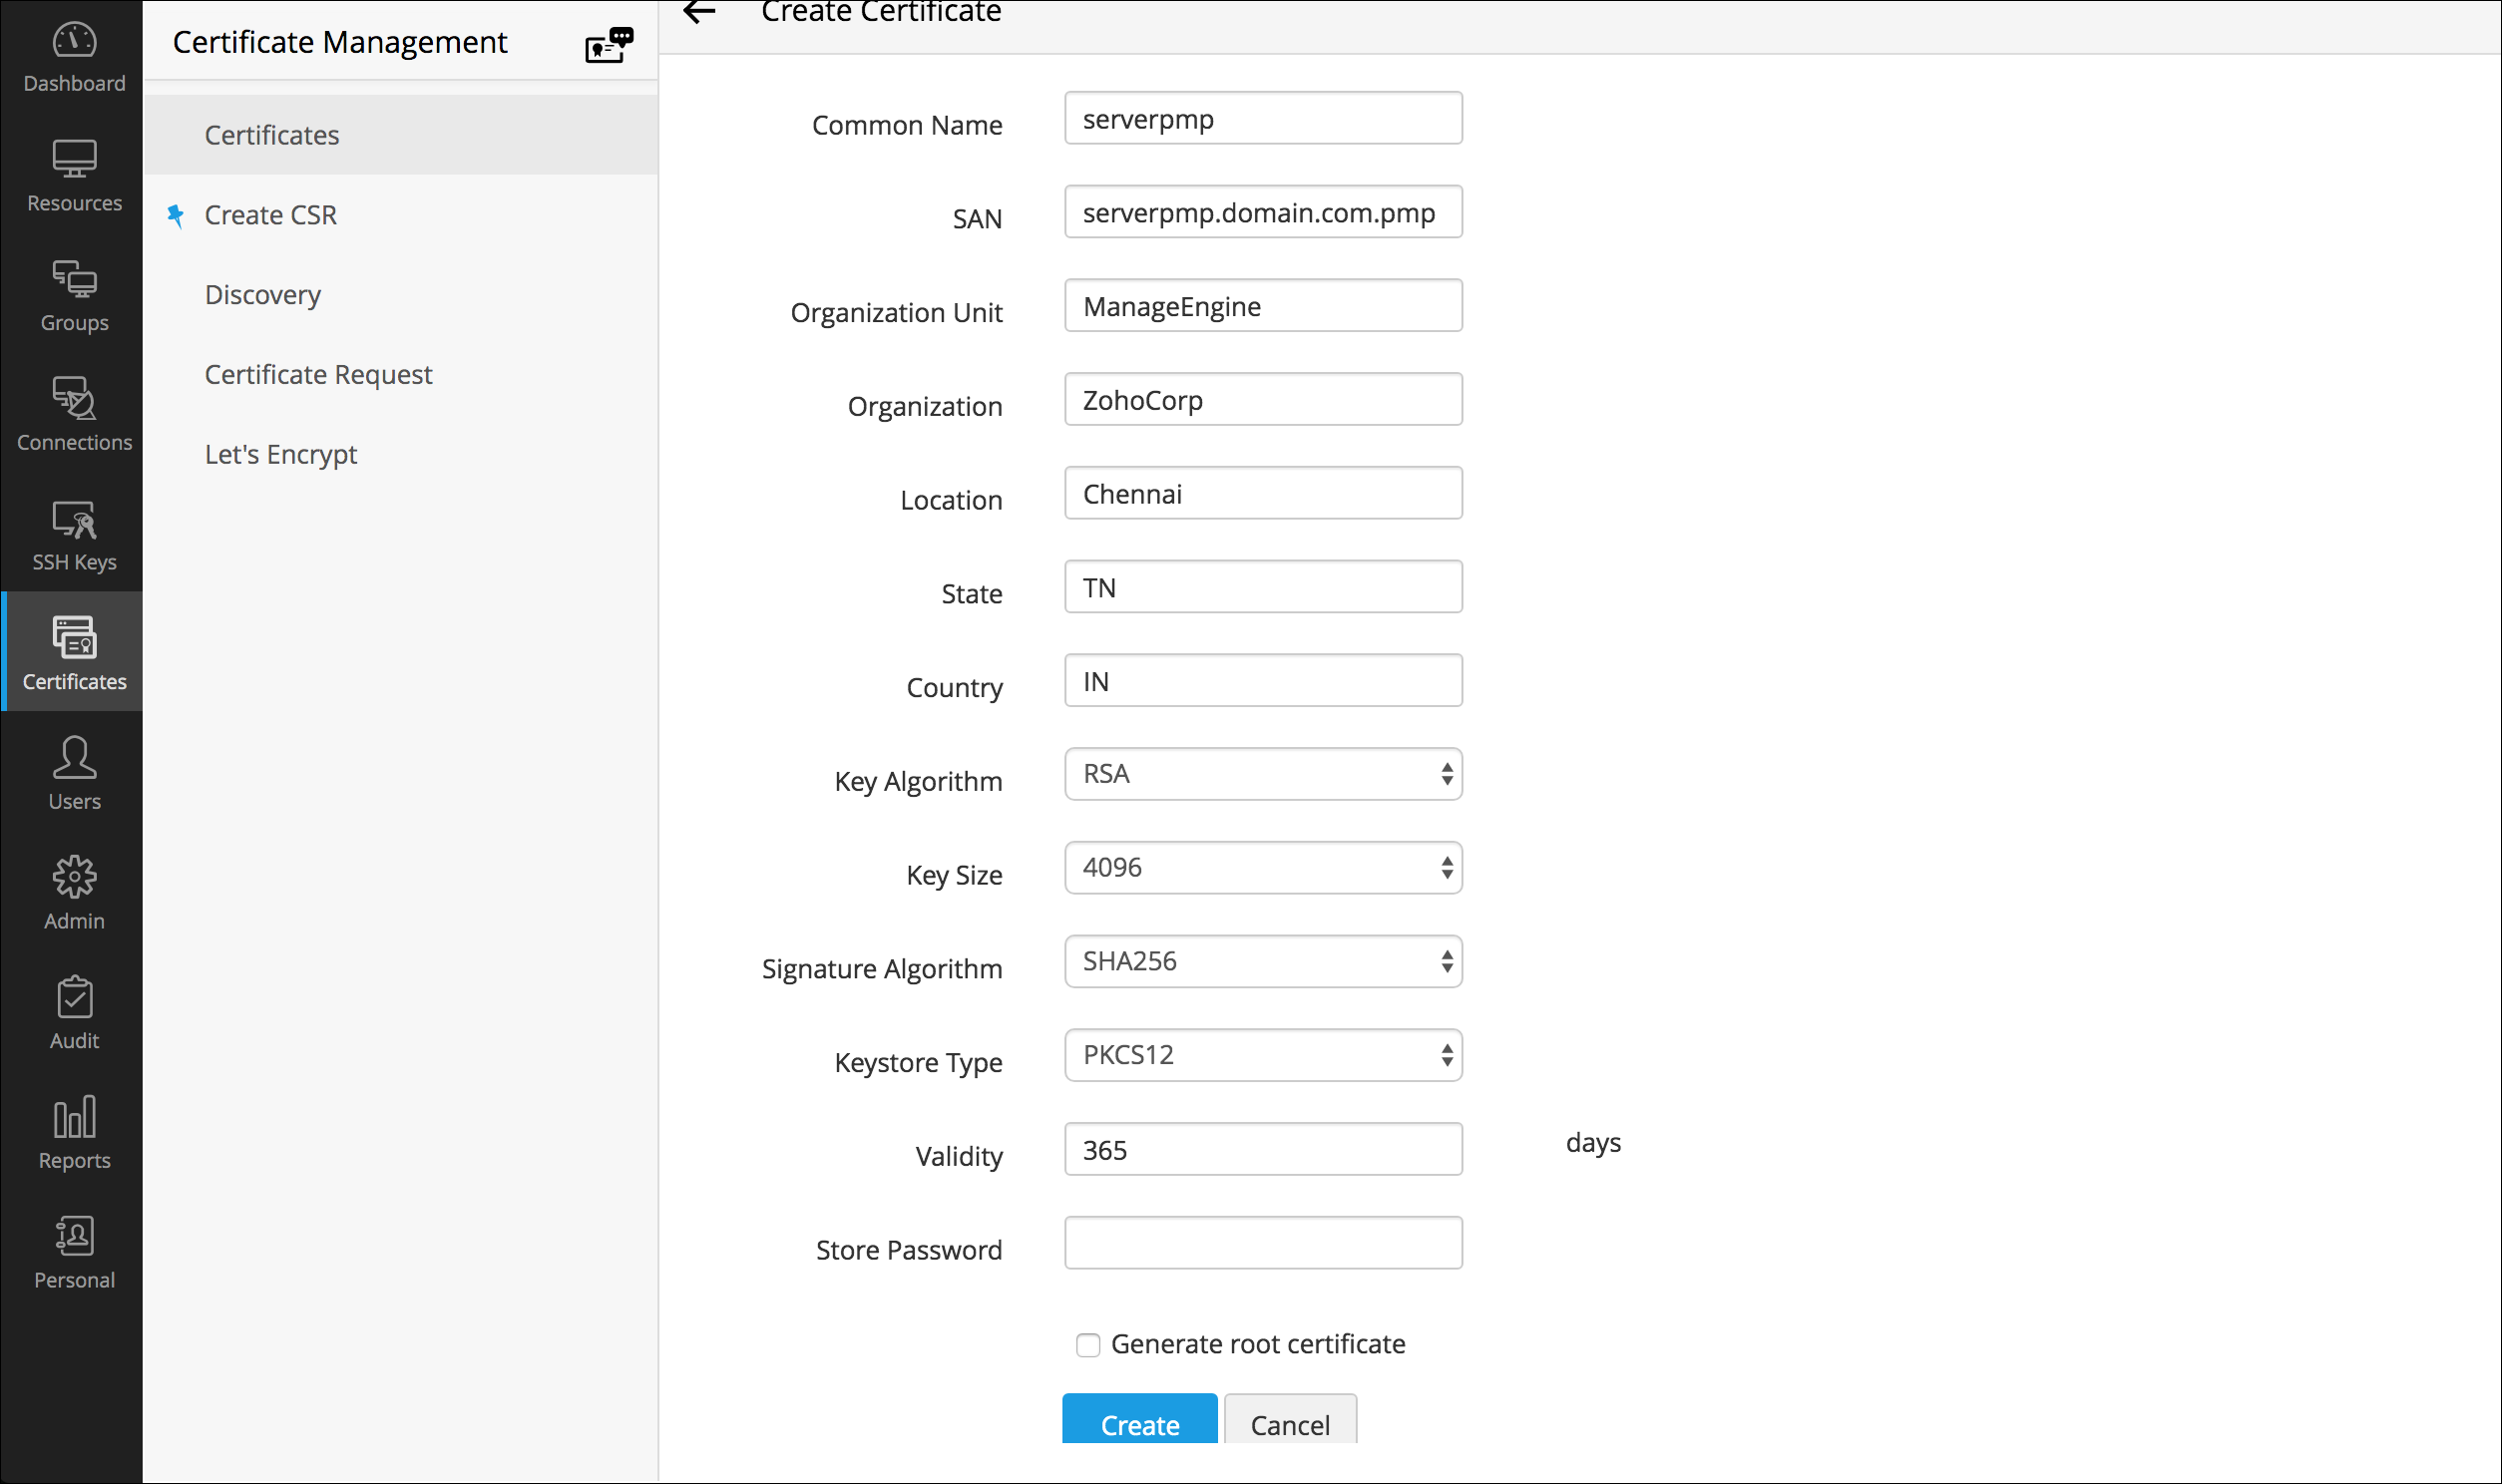Open the Admin gear icon
Screen dimensions: 2502x1484
tap(74, 878)
